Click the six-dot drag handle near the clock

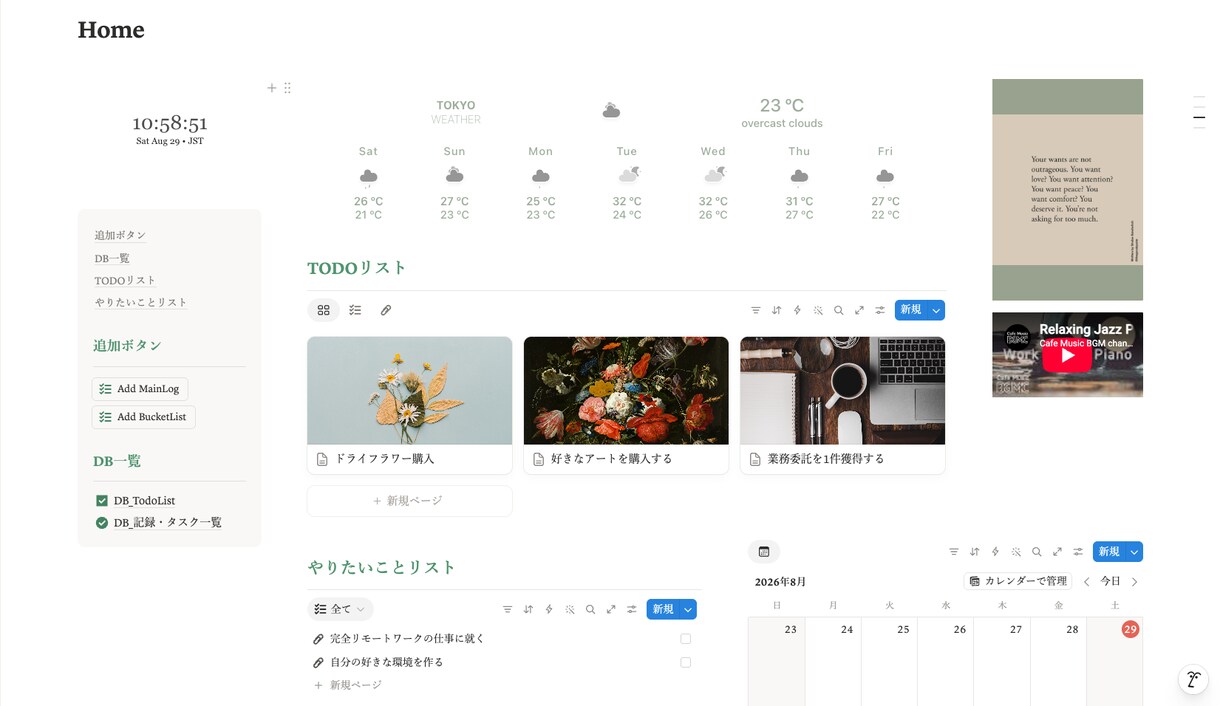(287, 88)
